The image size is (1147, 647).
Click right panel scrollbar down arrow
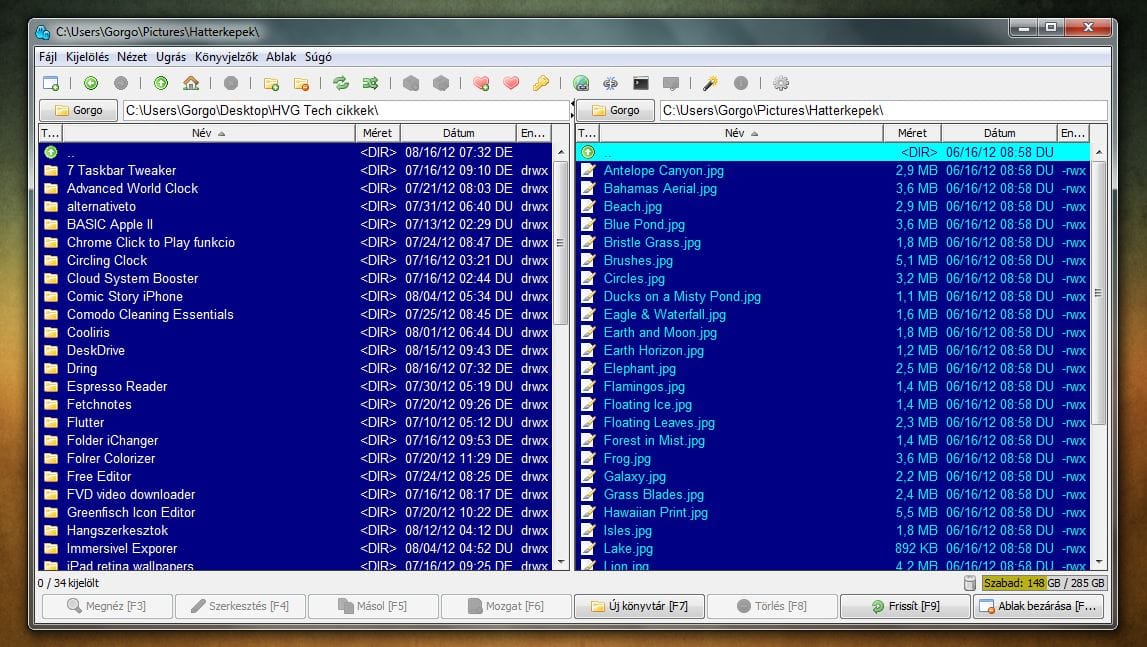pyautogui.click(x=1098, y=563)
